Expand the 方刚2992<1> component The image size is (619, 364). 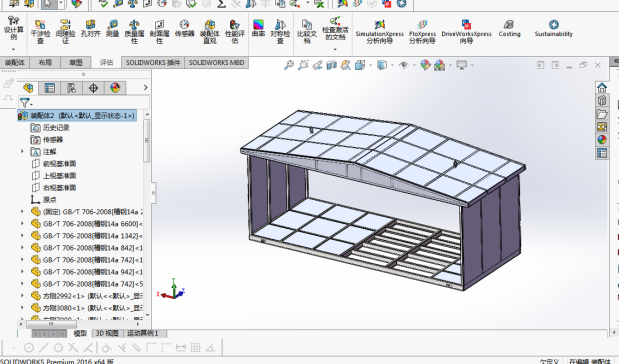point(23,296)
